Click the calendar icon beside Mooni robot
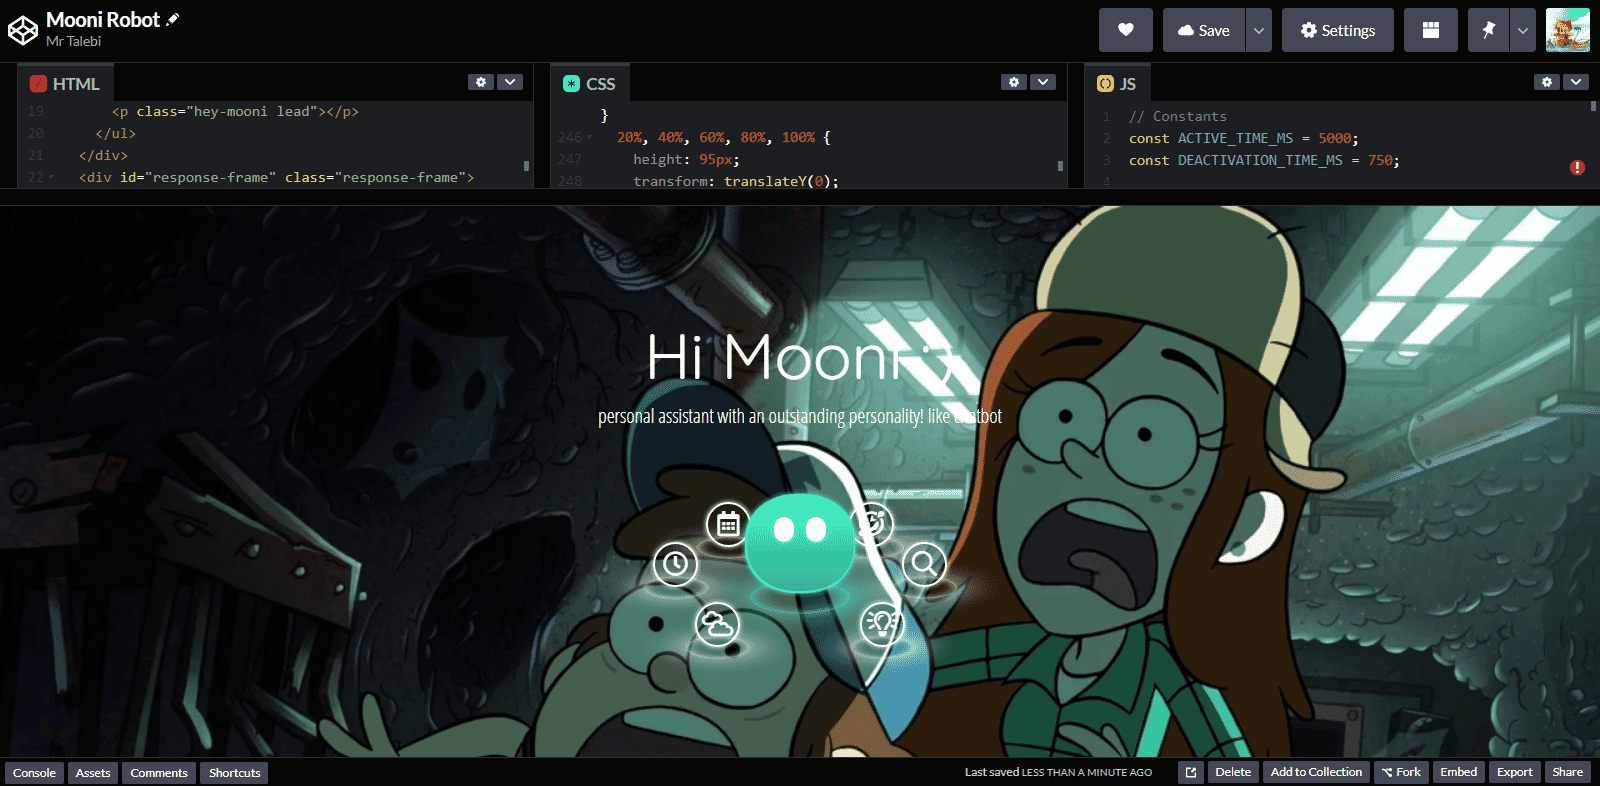Viewport: 1600px width, 786px height. (728, 524)
